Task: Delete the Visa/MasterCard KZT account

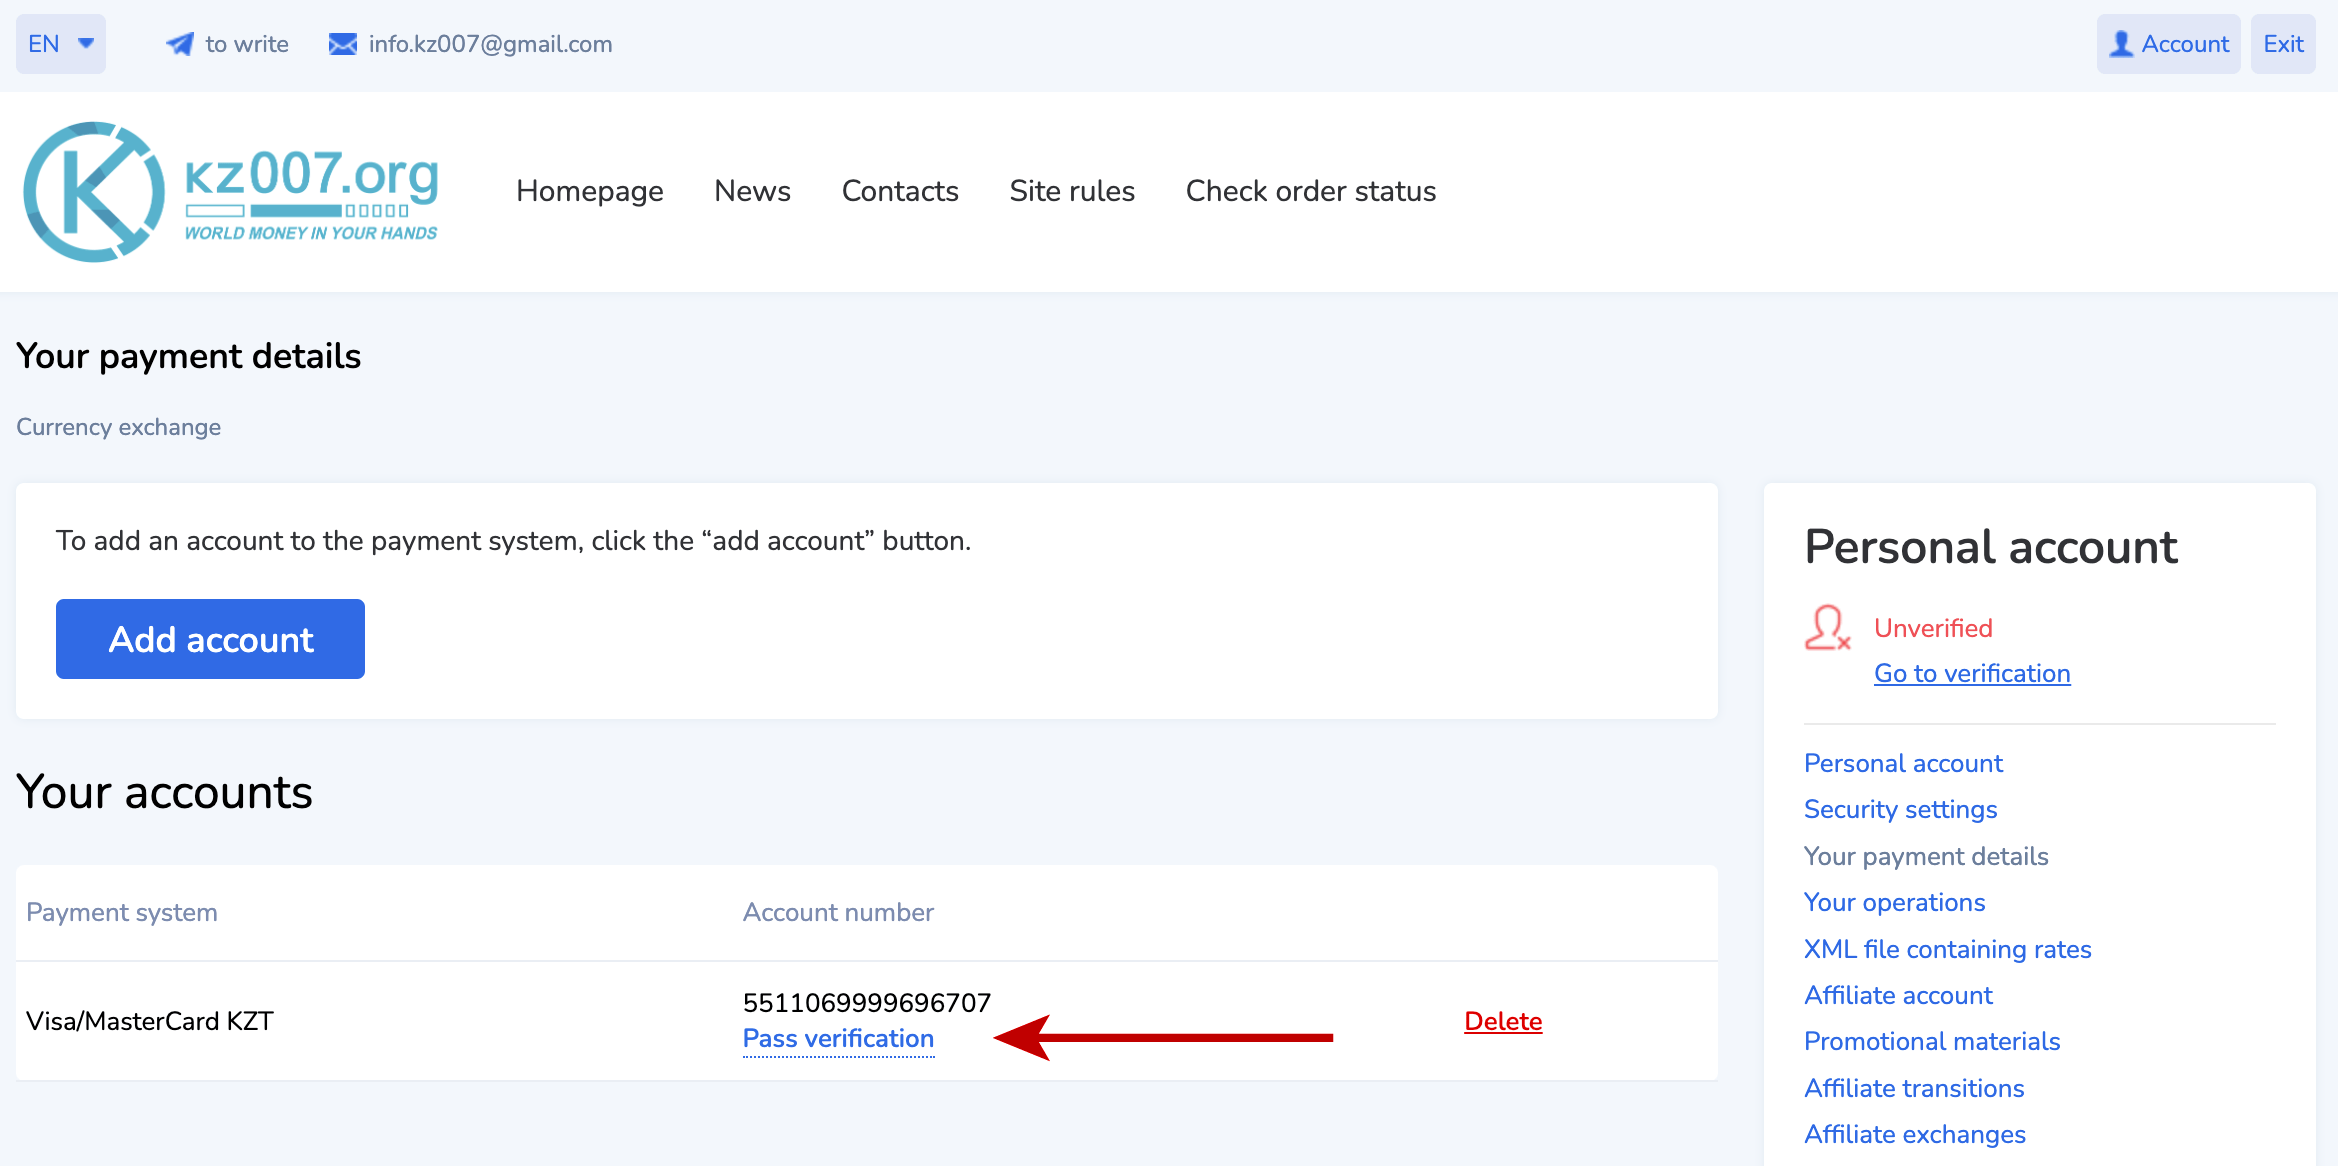Action: (1502, 1021)
